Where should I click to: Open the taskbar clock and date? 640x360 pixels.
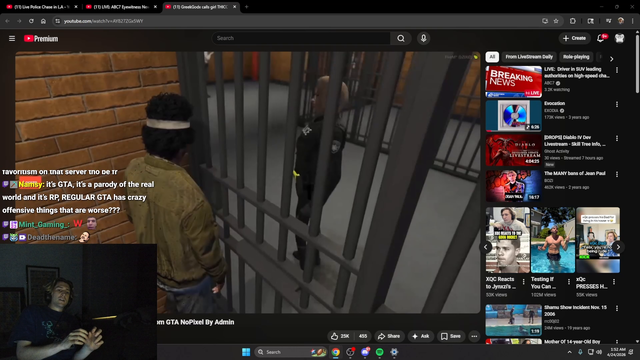(616, 352)
